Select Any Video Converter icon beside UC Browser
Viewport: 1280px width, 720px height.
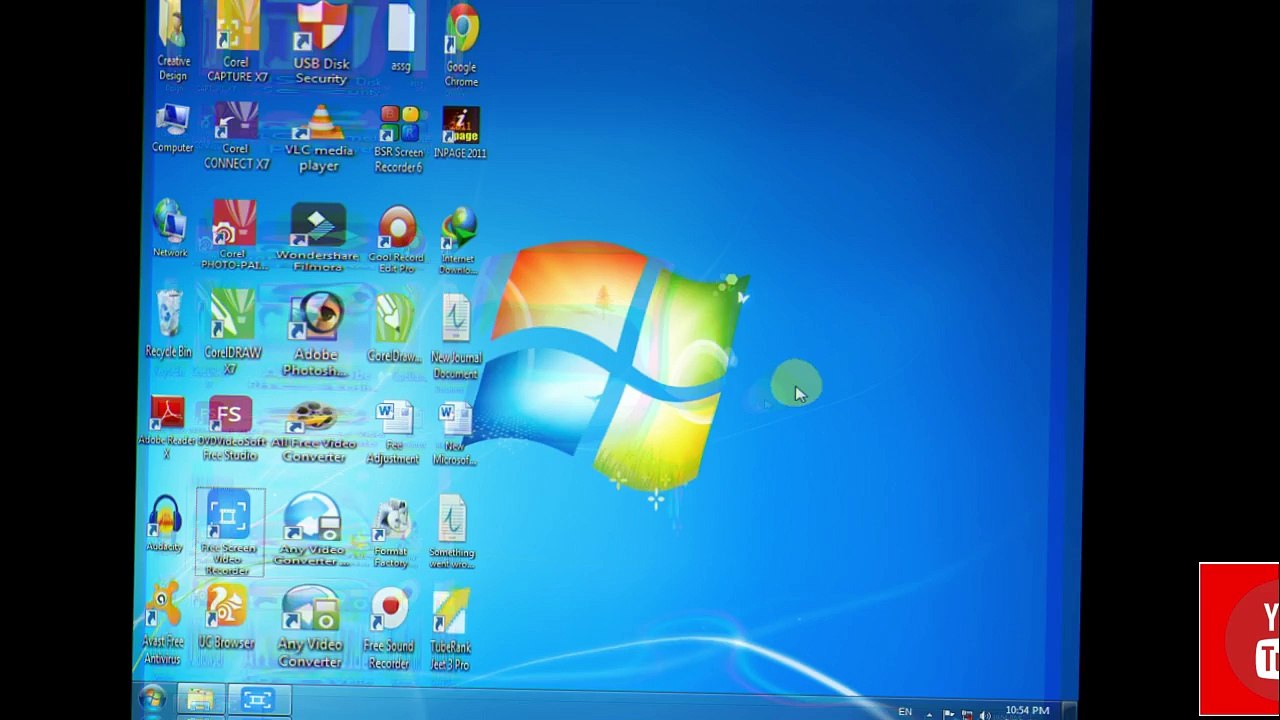coord(310,627)
